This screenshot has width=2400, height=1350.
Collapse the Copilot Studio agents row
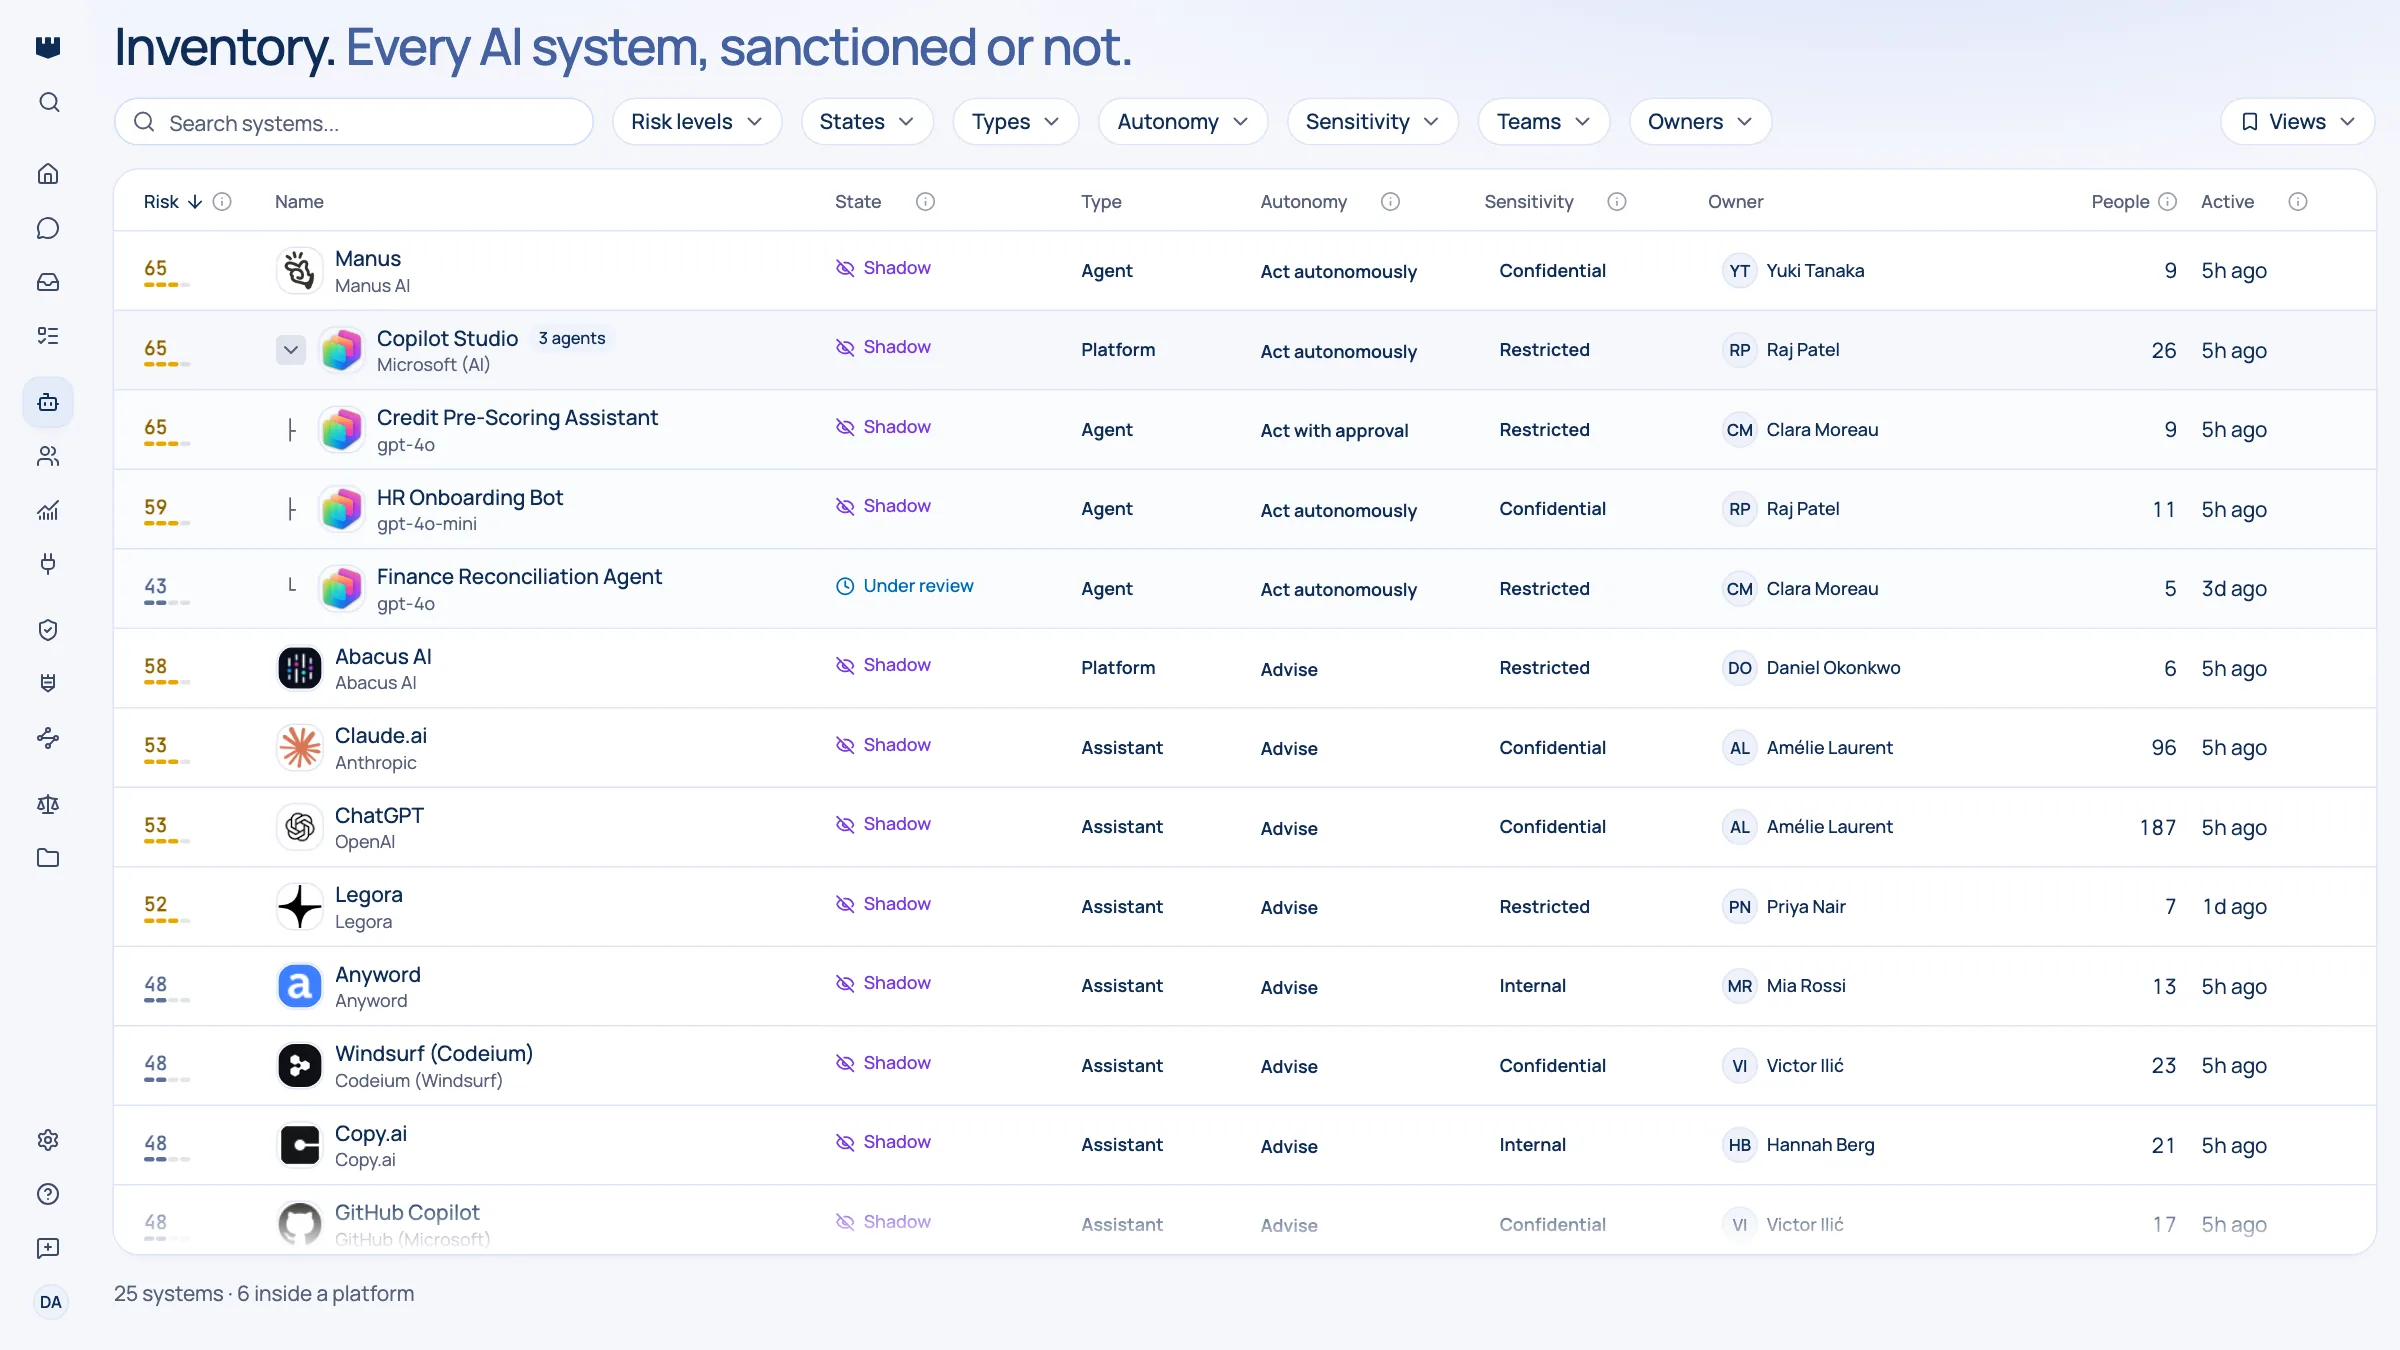[291, 350]
